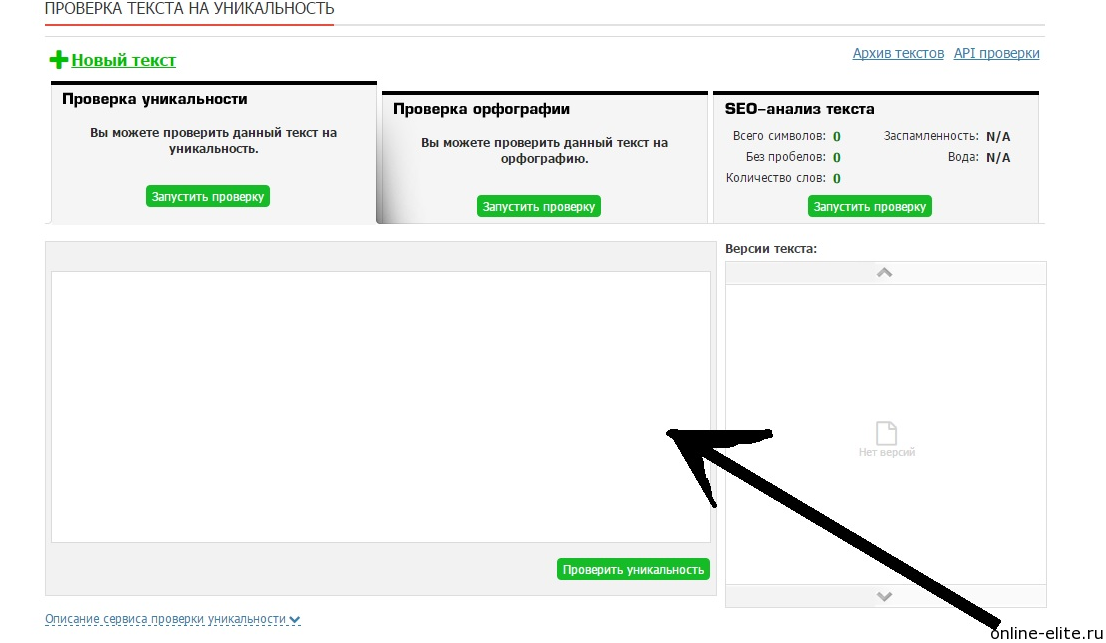Go to the API проверки link
Screen dimensions: 1106x643
(x=996, y=53)
